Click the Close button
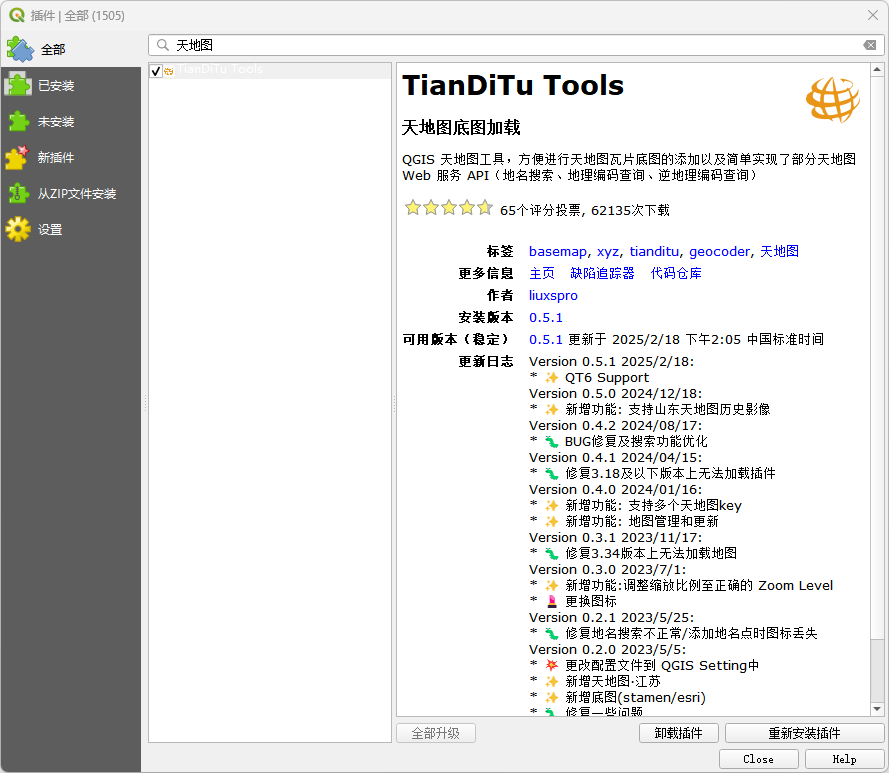The width and height of the screenshot is (889, 773). point(759,759)
